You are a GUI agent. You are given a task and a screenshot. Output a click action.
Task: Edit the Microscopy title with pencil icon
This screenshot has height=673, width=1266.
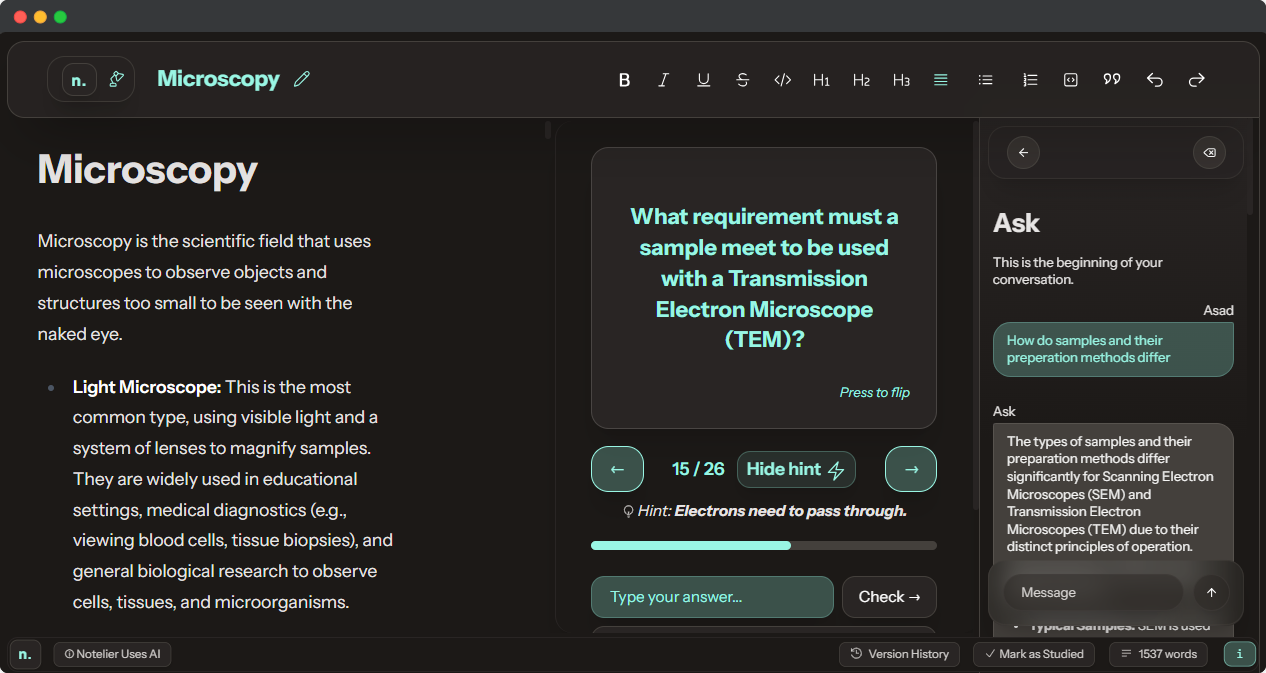302,79
